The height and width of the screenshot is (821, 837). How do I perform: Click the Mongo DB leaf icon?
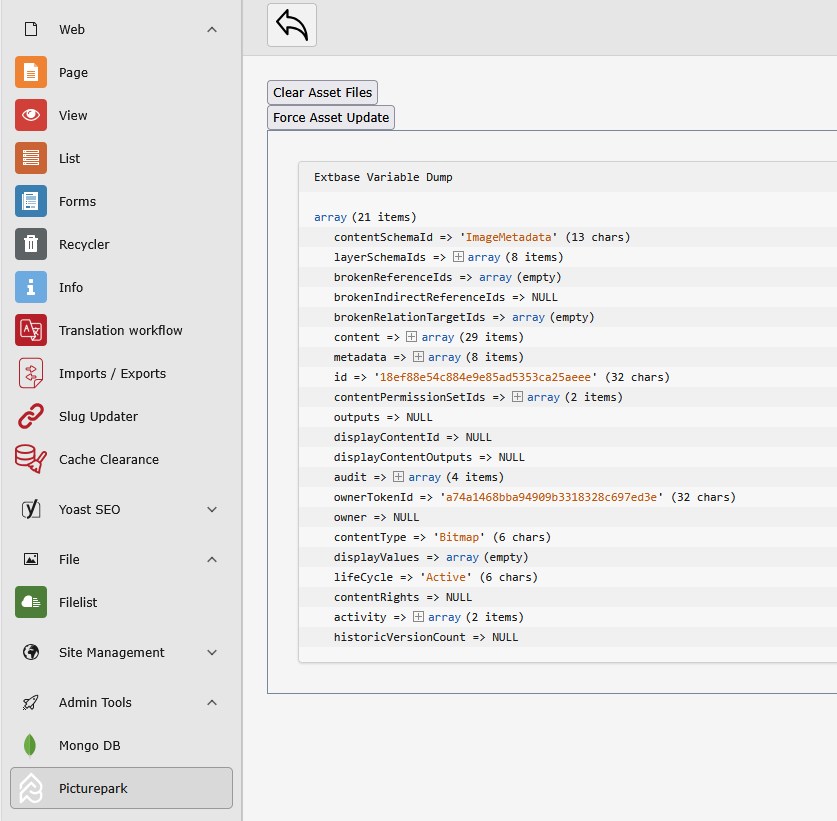(31, 746)
